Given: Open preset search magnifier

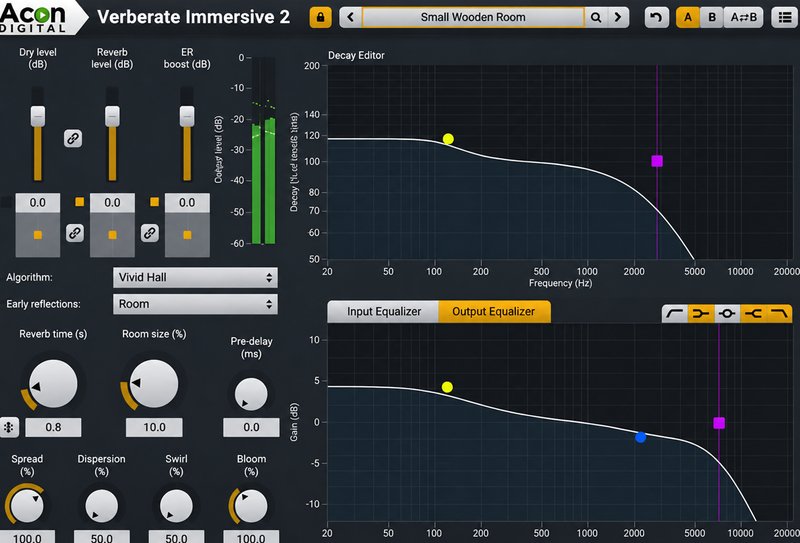Looking at the screenshot, I should click(595, 17).
